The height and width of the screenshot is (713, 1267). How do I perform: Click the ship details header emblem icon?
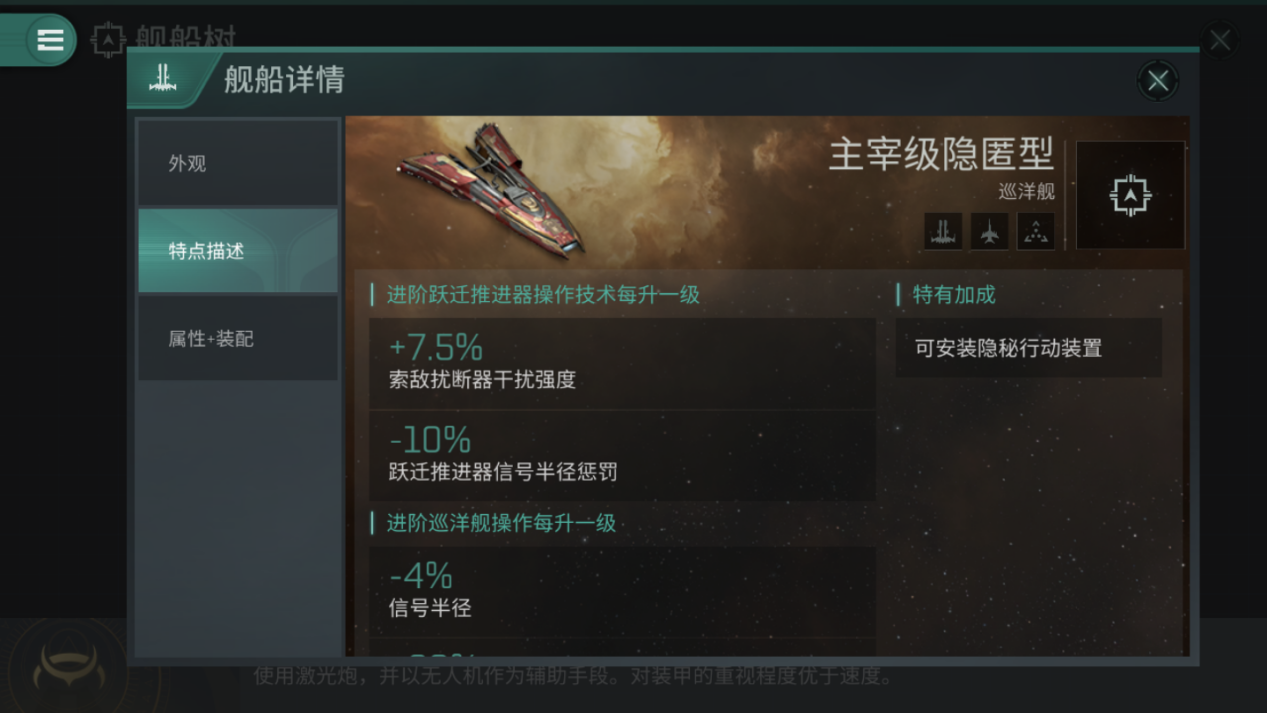(162, 80)
